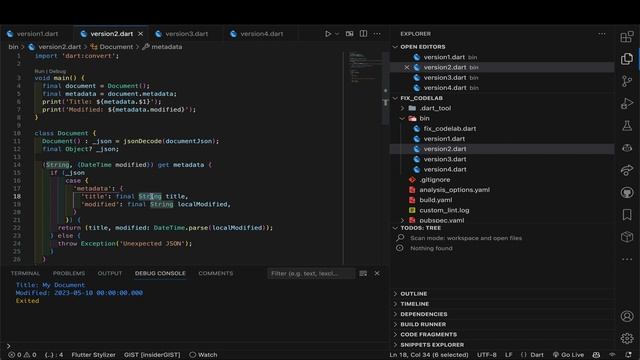Click into the debug console filter field
This screenshot has height=360, width=640.
click(311, 273)
